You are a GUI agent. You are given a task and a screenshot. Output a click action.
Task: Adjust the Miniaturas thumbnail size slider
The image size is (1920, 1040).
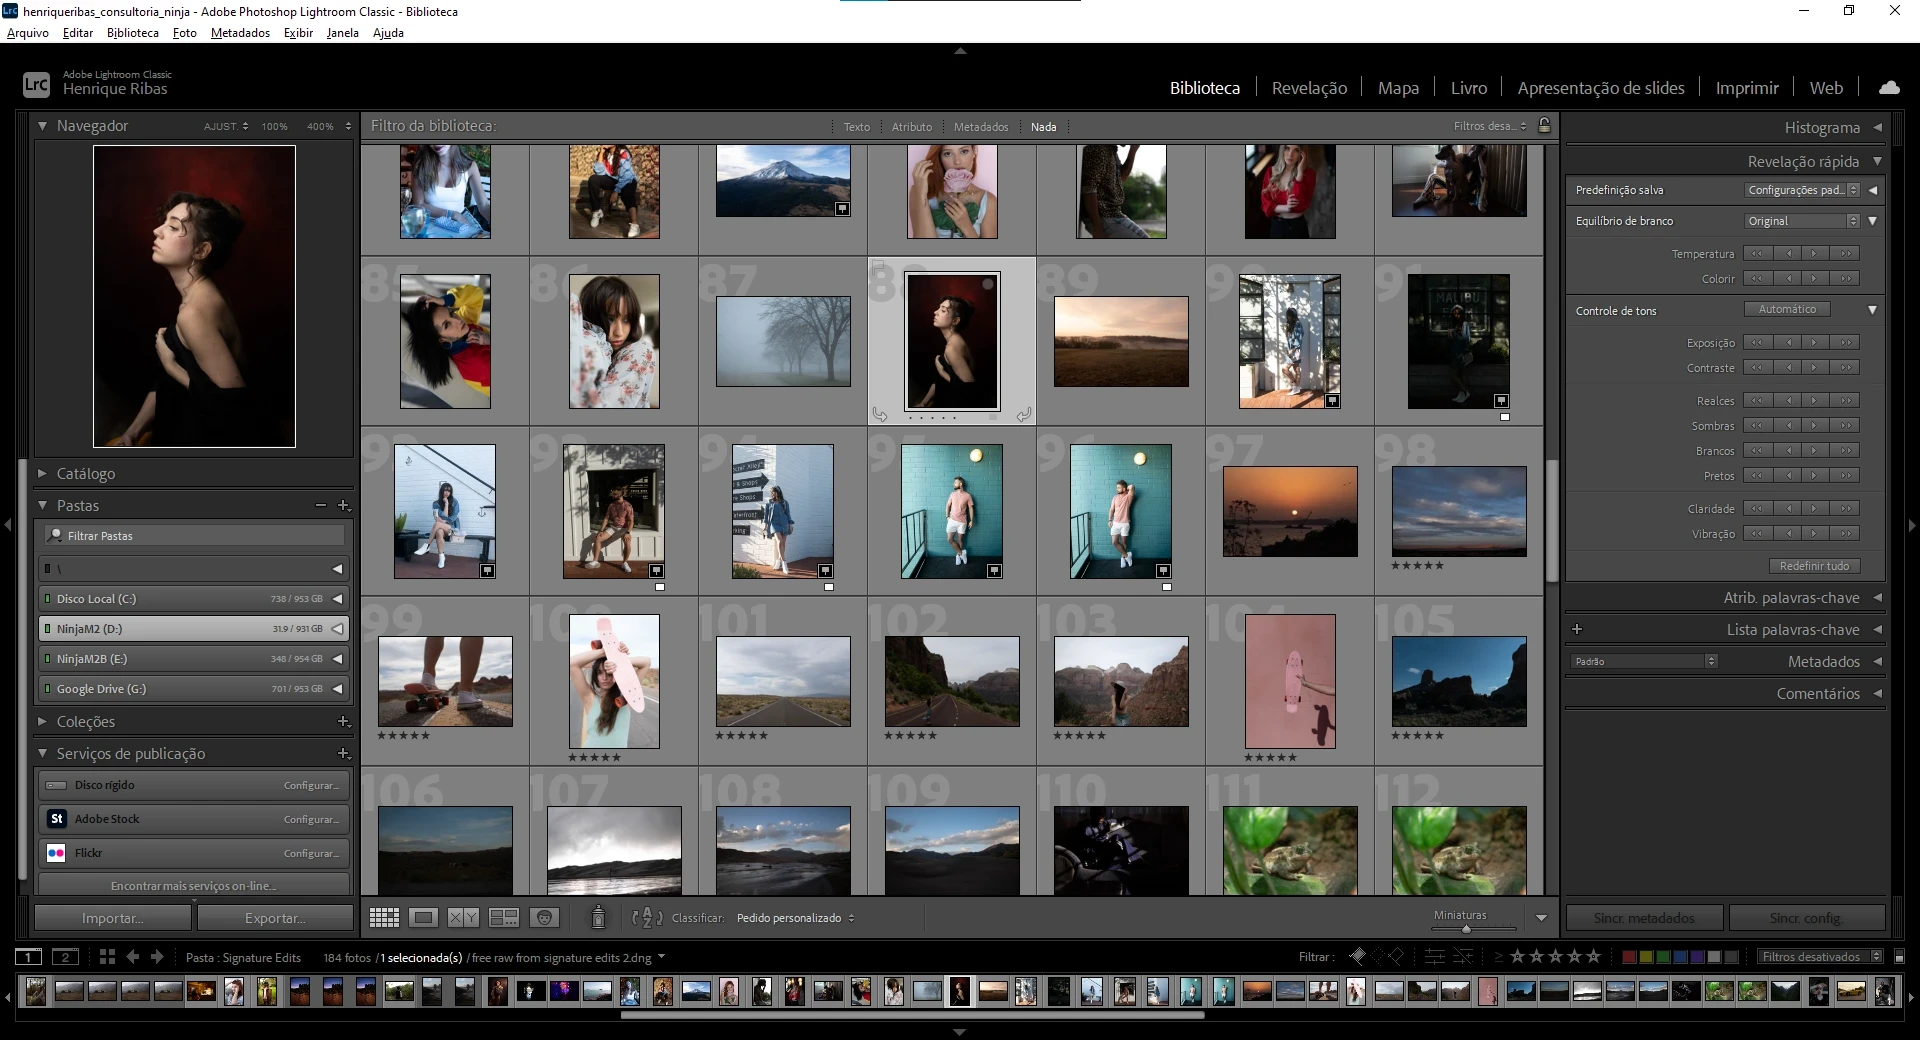coord(1466,930)
